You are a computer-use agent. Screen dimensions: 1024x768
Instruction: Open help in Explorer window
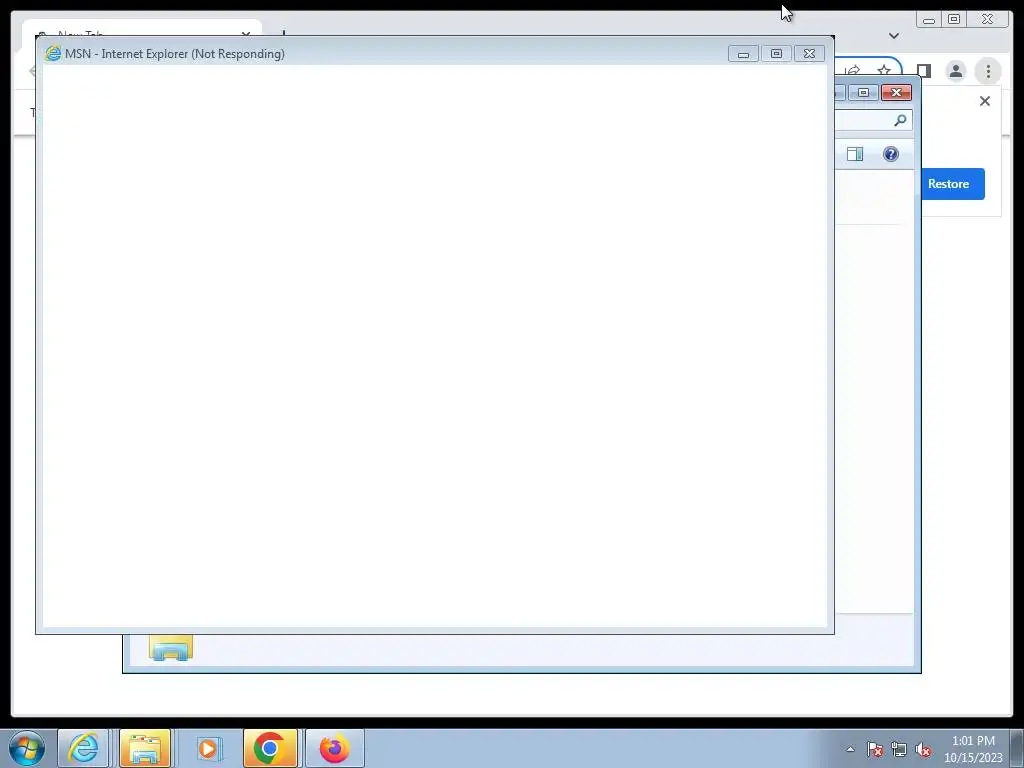coord(891,154)
